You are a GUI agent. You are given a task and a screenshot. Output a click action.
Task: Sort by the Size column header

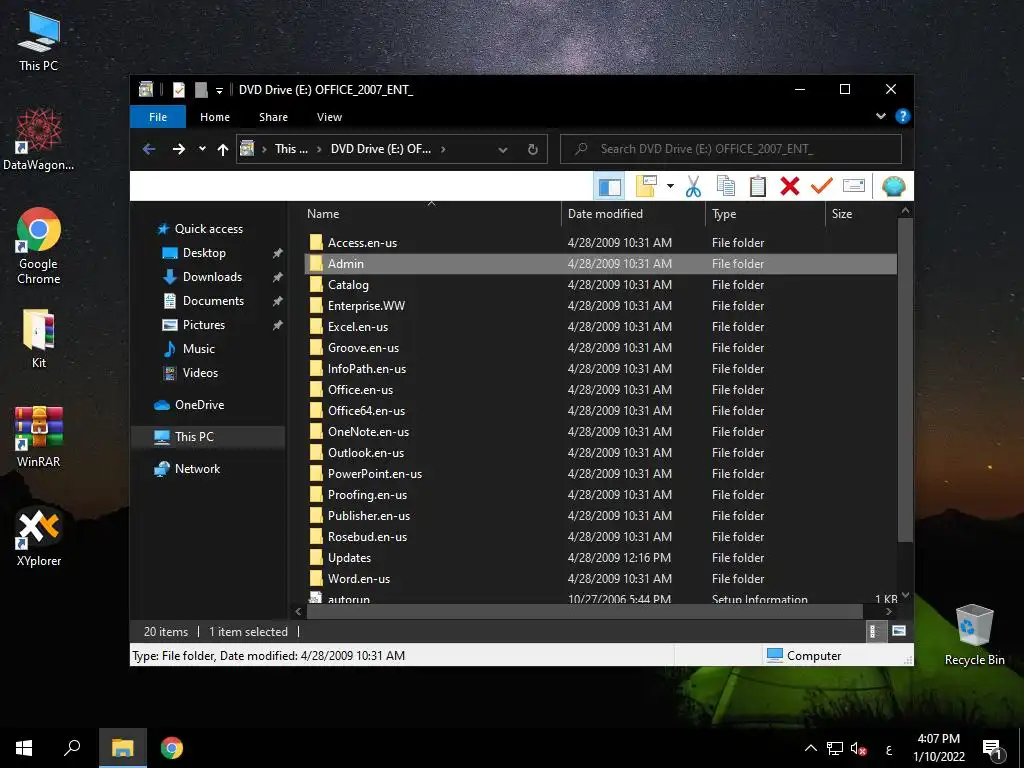click(x=861, y=214)
